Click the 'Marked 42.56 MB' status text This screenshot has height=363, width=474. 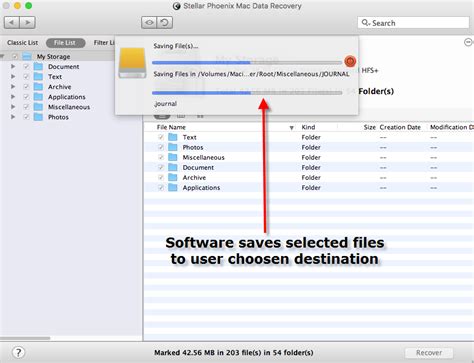[234, 352]
